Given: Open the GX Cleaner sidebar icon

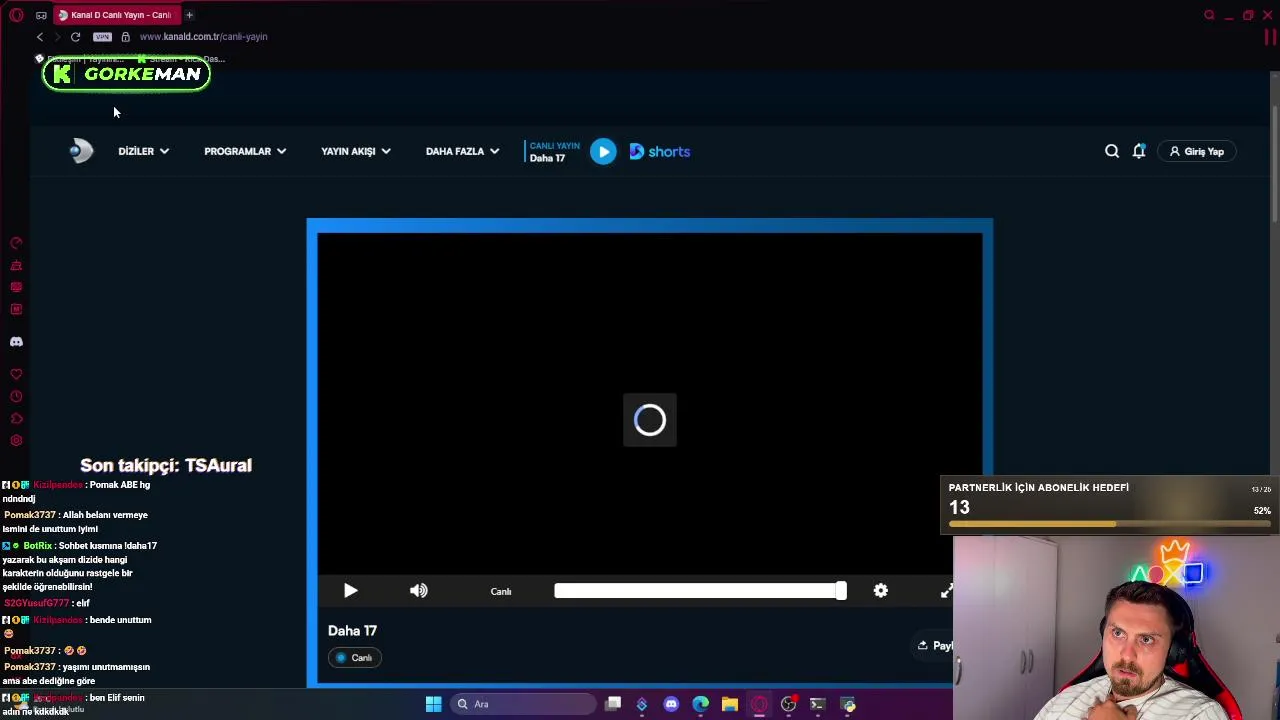Looking at the screenshot, I should 16,265.
